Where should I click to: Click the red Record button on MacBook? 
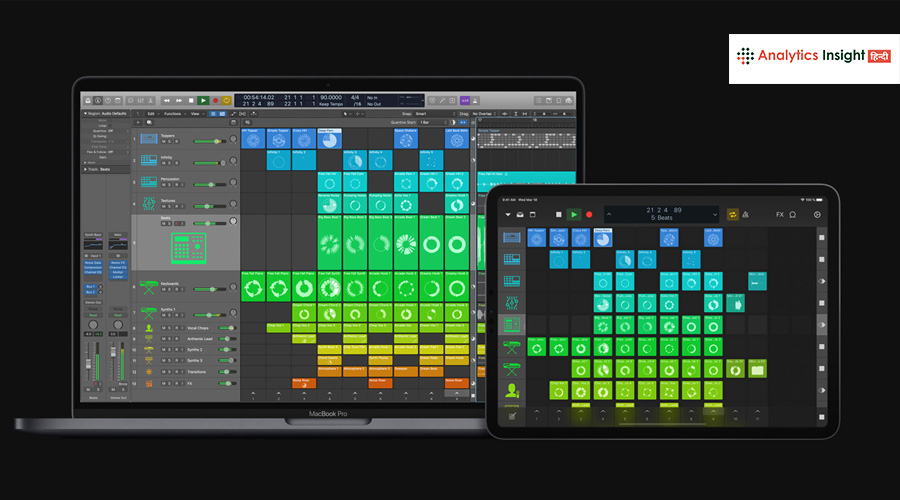coord(216,100)
